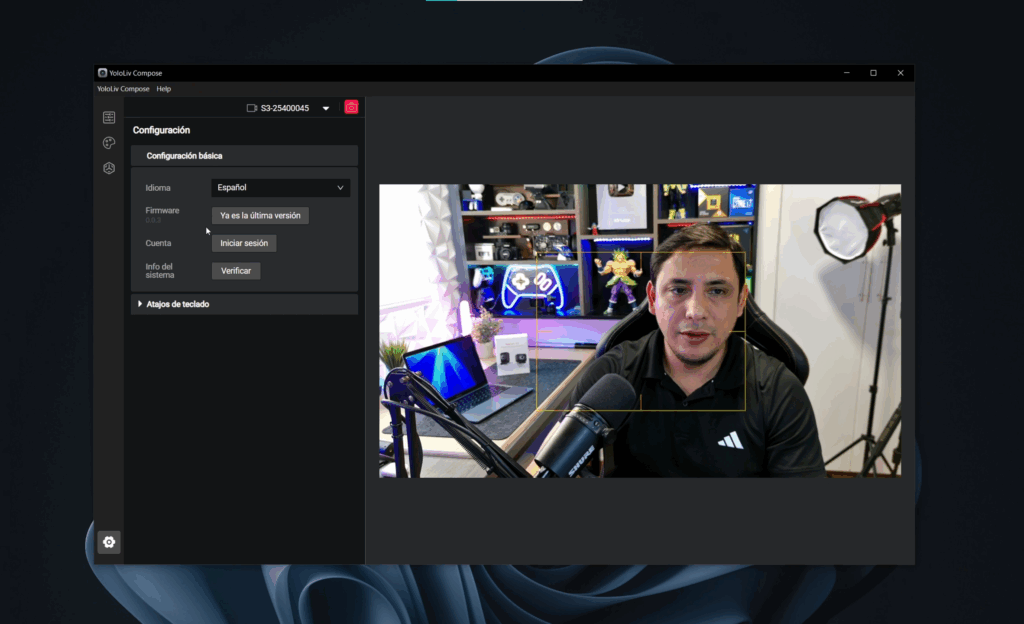Open the color palette panel
Image resolution: width=1024 pixels, height=624 pixels.
tap(109, 143)
